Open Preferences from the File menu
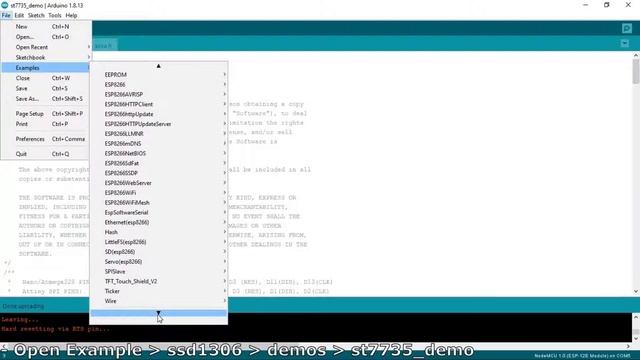The width and height of the screenshot is (640, 360). (46, 139)
